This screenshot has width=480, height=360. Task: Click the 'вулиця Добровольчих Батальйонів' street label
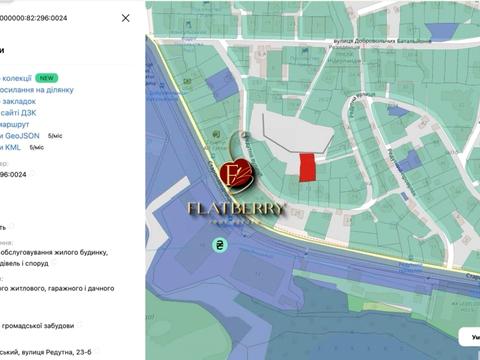(383, 41)
